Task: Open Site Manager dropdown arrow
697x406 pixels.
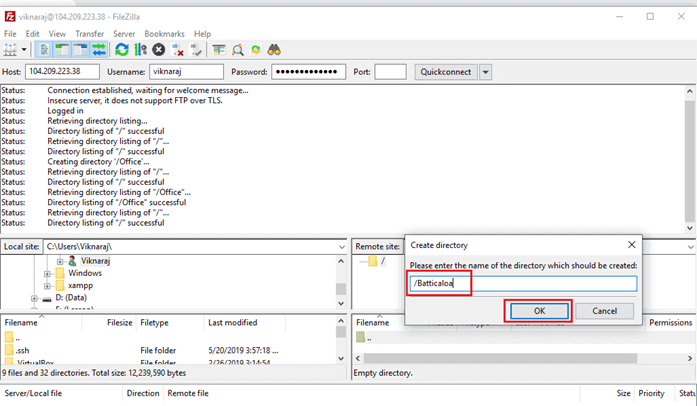Action: (24, 50)
